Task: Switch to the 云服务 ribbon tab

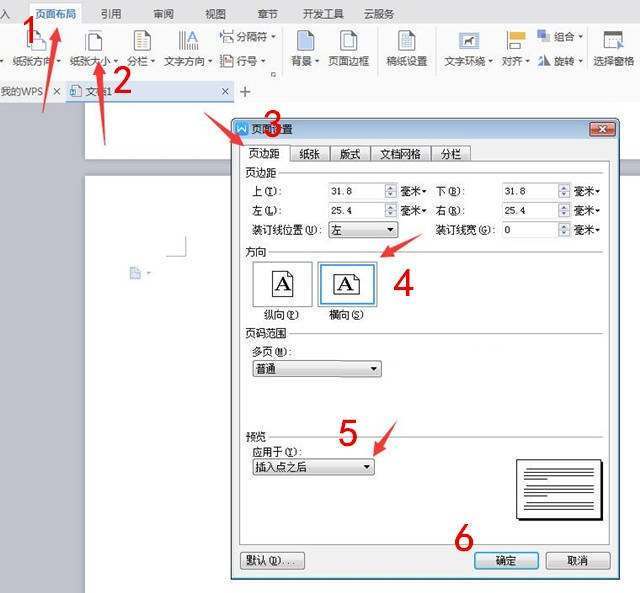Action: click(378, 14)
